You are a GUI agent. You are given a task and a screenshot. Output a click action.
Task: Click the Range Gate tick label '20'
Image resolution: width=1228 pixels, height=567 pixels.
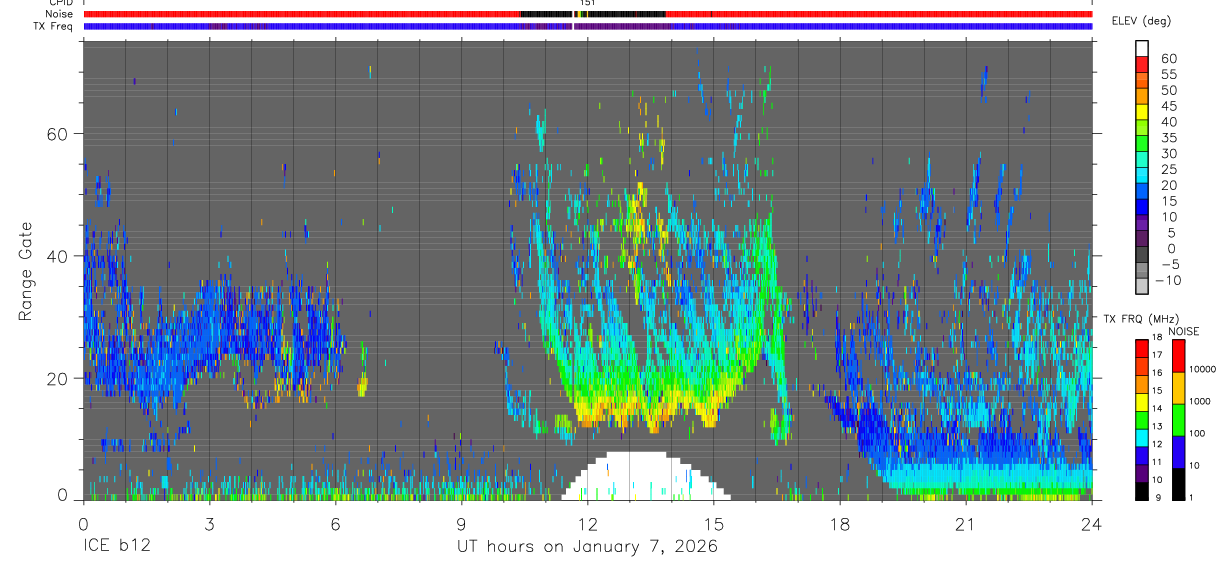click(59, 378)
